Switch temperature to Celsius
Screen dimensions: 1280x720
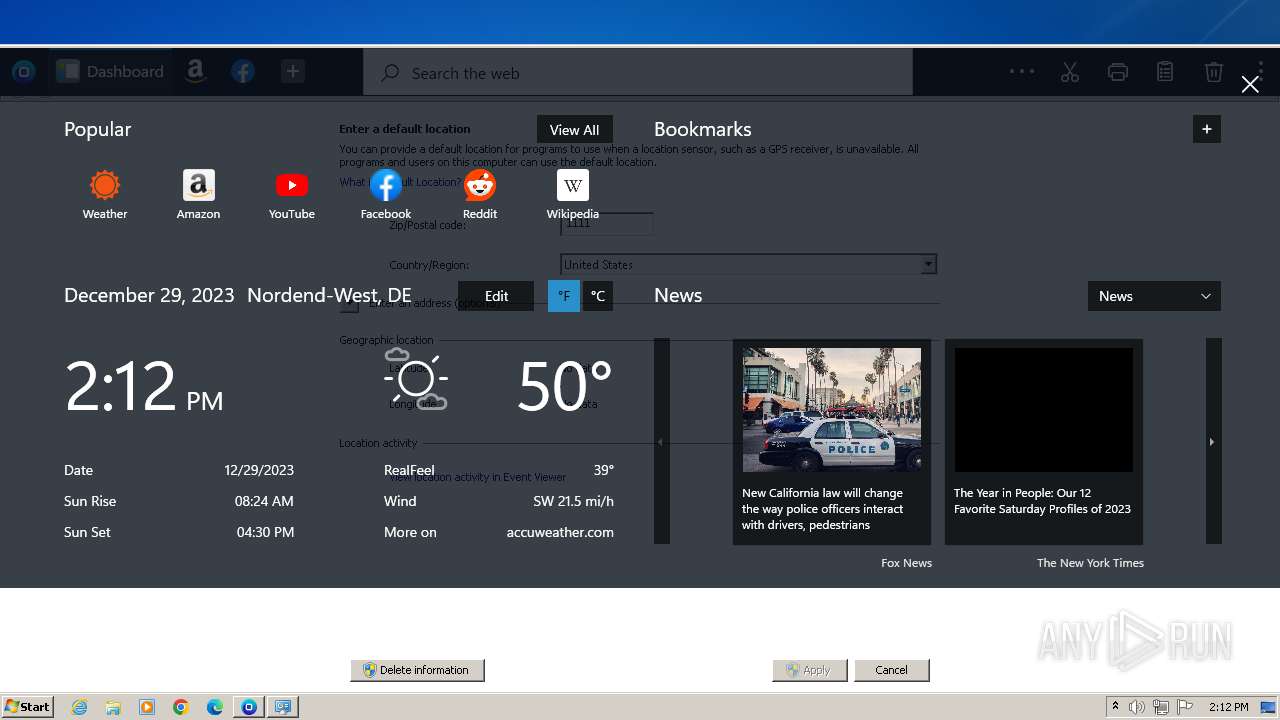point(598,296)
